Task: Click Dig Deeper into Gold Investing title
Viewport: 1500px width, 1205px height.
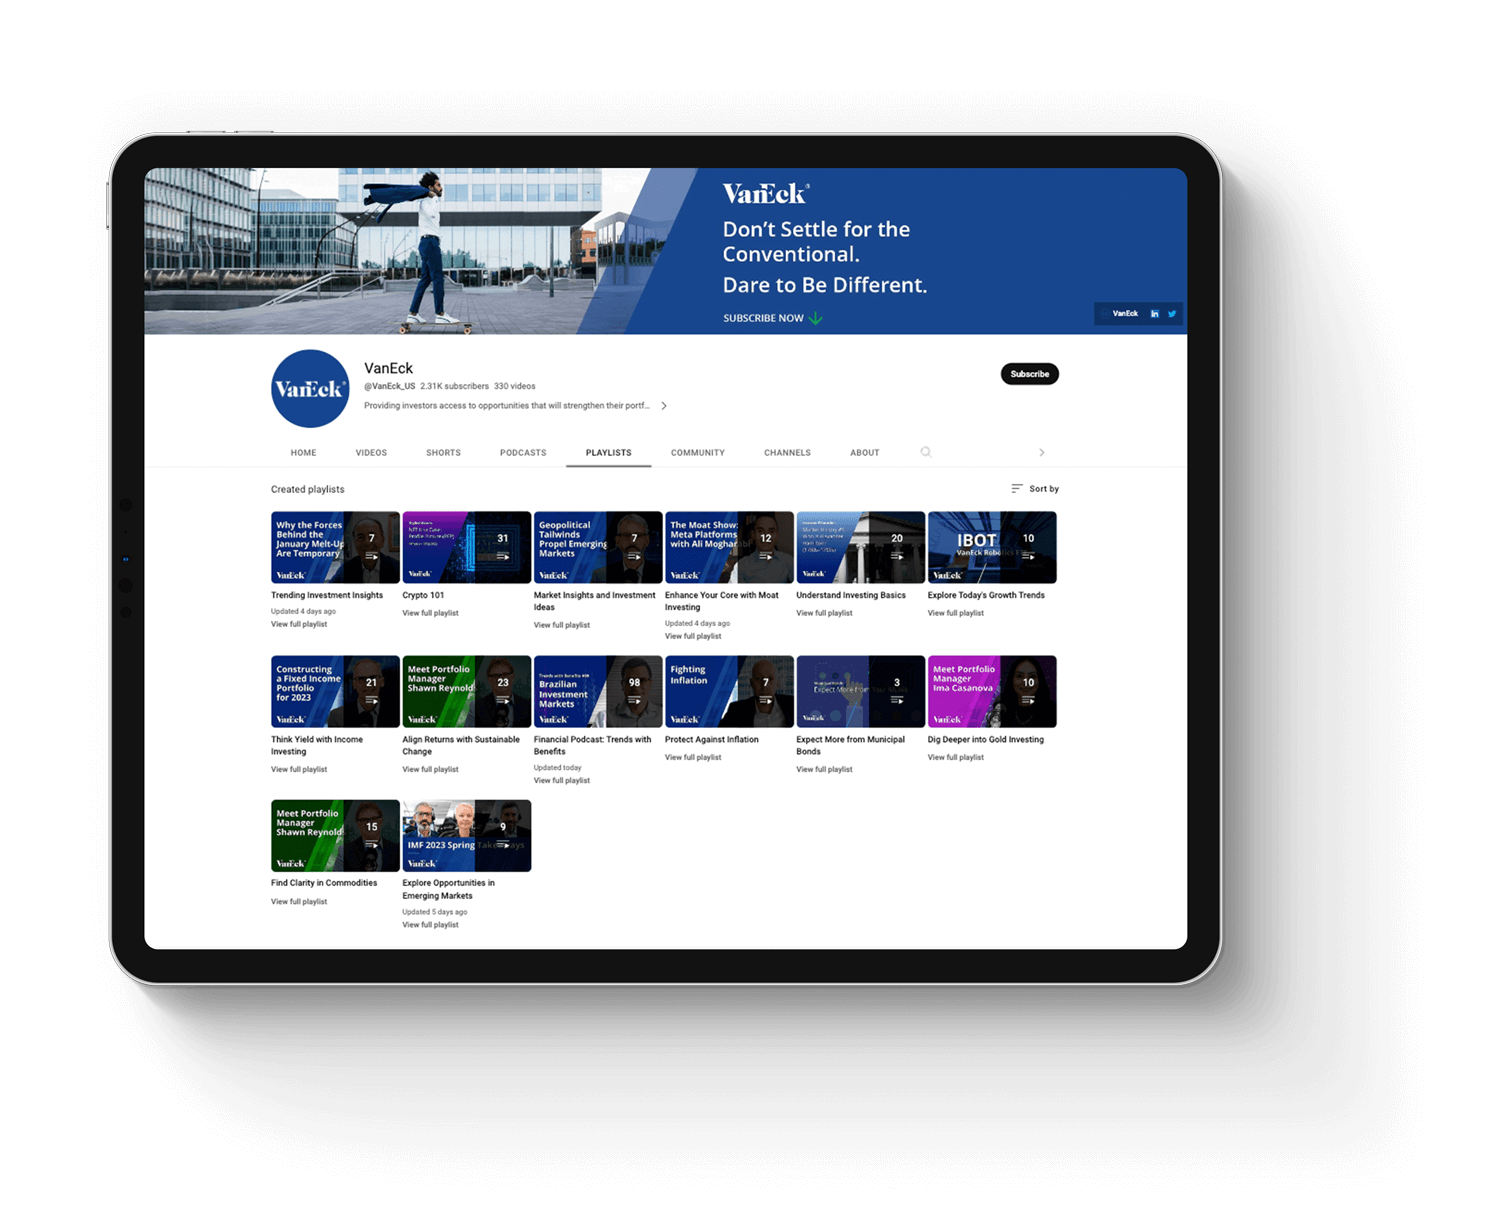Action: coord(986,739)
